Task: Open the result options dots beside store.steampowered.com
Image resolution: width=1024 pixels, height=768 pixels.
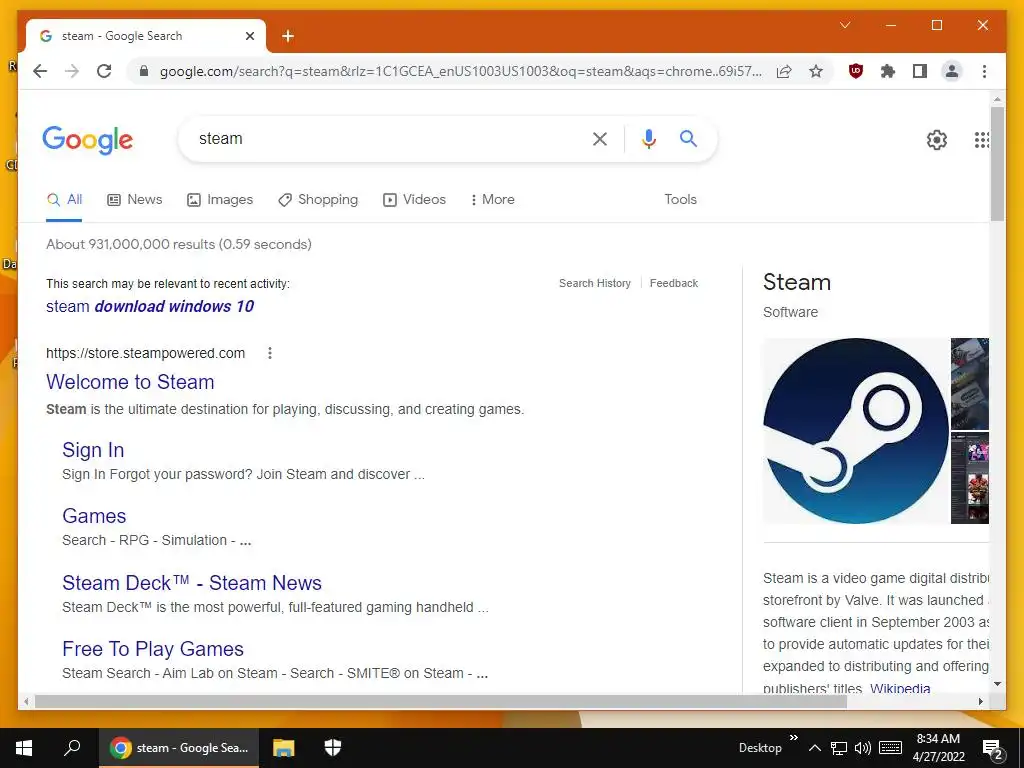Action: (x=270, y=353)
